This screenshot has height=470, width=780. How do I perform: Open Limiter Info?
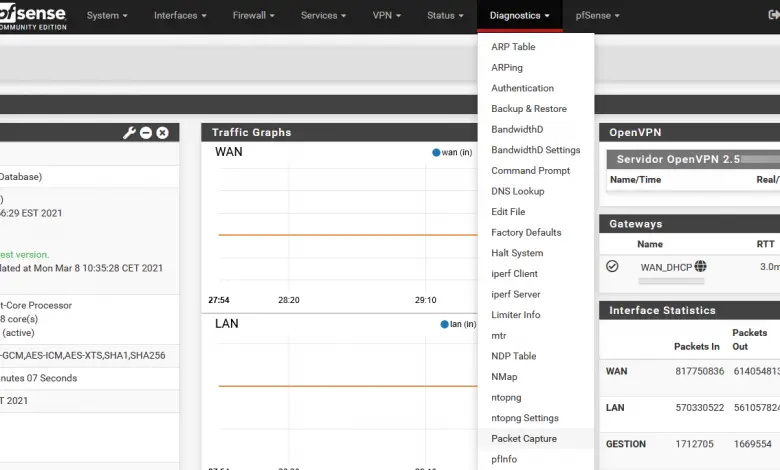click(536, 315)
